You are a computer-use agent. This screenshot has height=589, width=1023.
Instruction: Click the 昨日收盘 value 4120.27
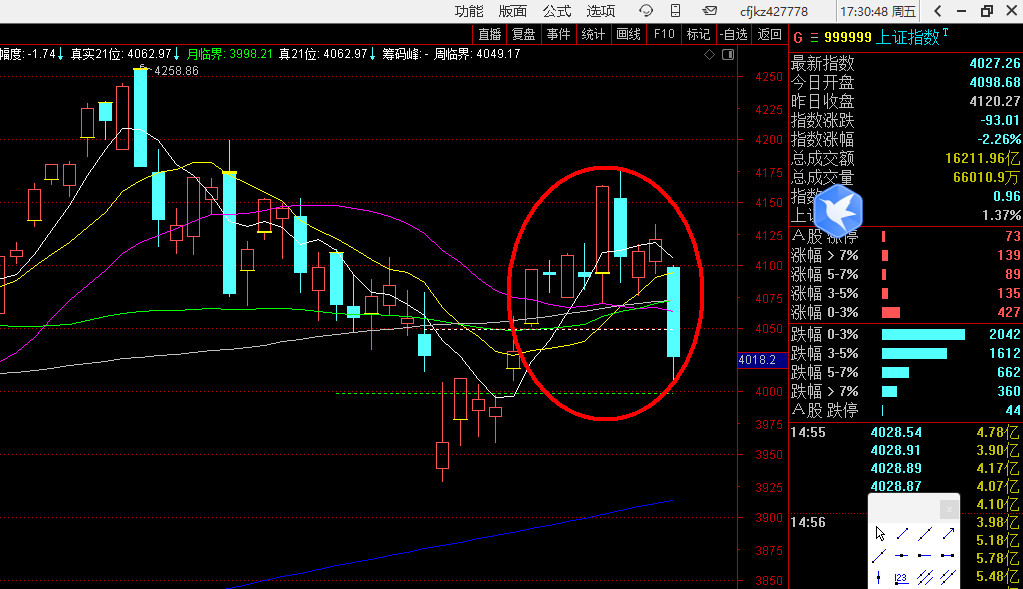pos(994,101)
